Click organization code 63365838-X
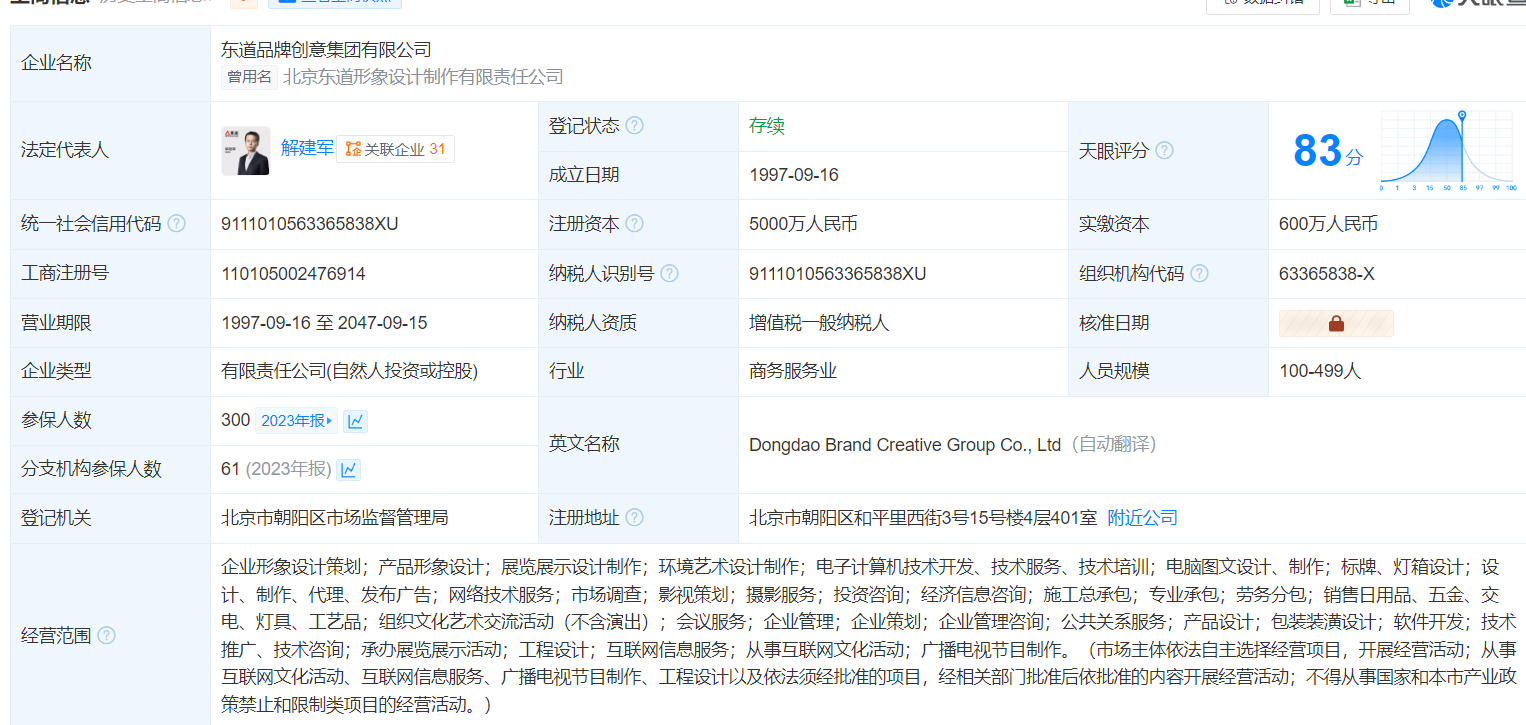The height and width of the screenshot is (725, 1526). [x=1327, y=274]
